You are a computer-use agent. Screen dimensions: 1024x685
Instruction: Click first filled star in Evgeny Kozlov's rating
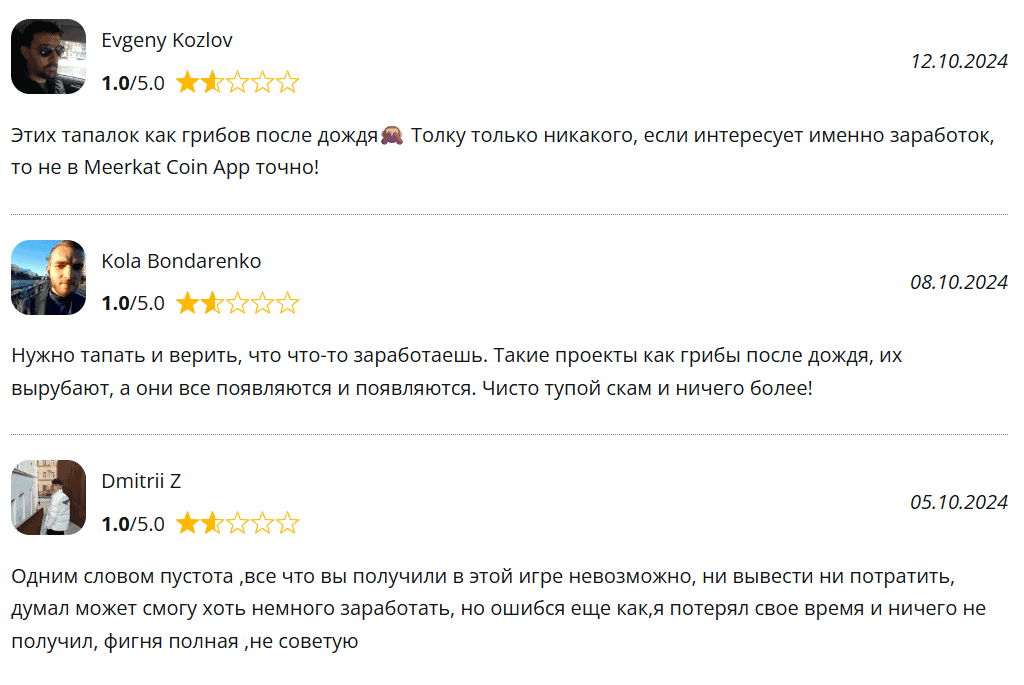[187, 83]
